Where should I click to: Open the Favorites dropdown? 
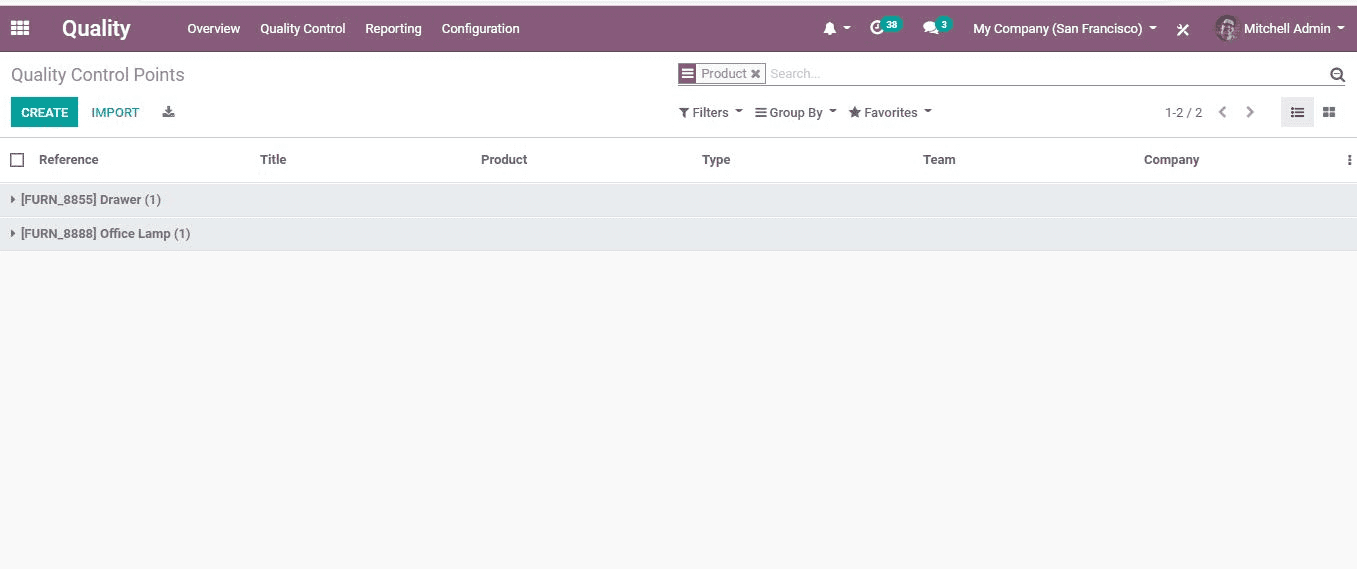(890, 112)
